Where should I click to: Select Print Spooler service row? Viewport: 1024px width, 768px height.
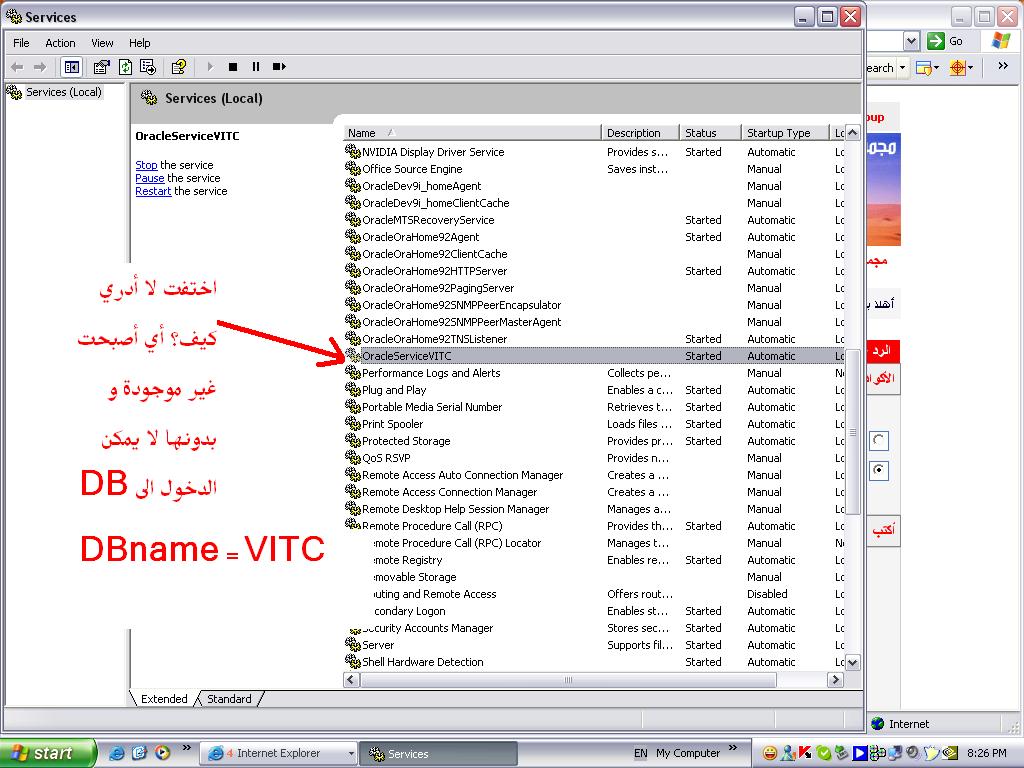click(392, 424)
